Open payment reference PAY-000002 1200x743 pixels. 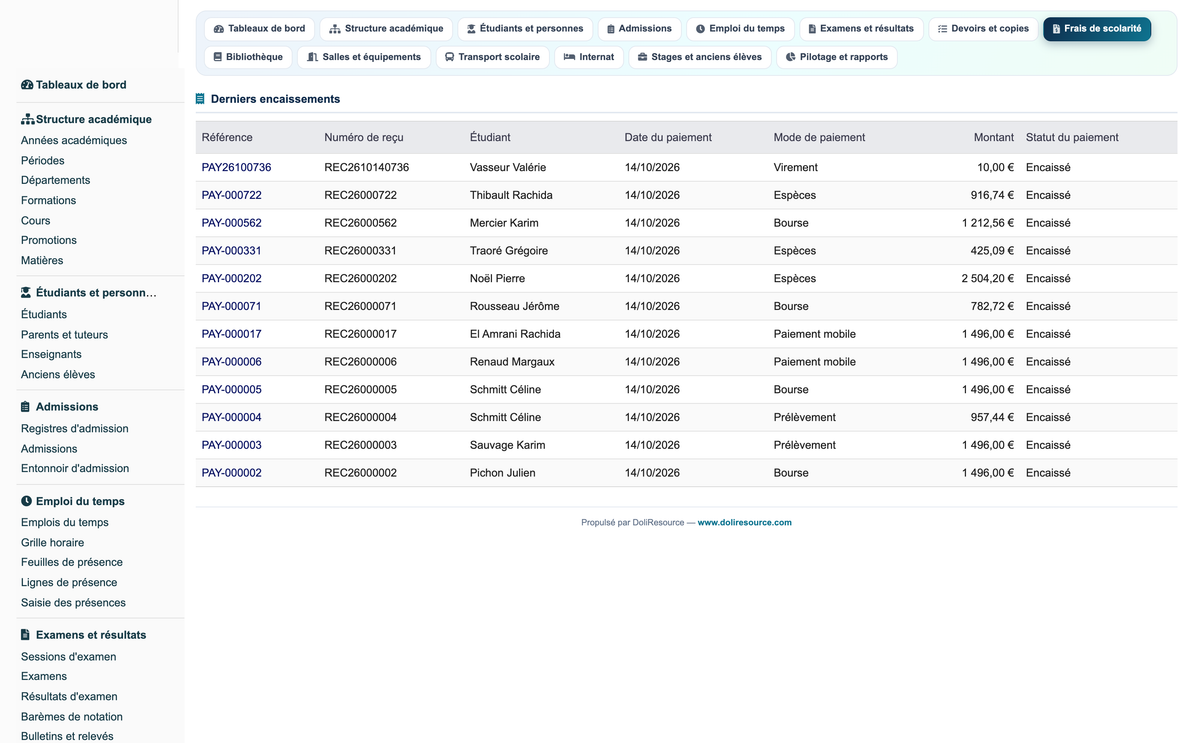tap(232, 473)
